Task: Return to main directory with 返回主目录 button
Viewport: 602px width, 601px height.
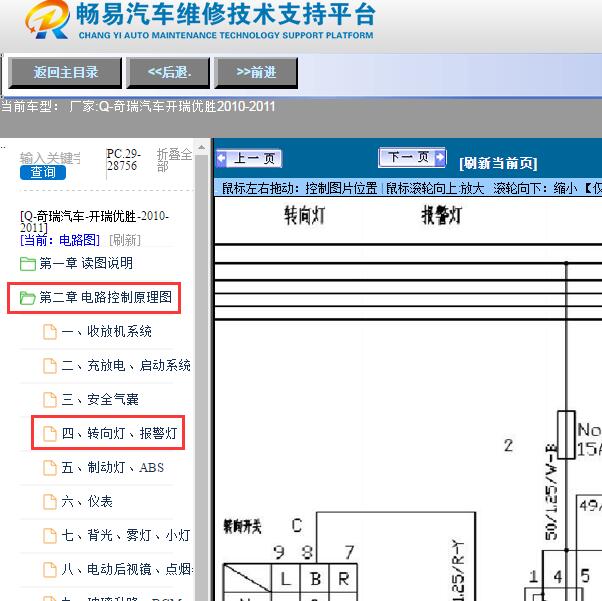Action: [x=65, y=73]
